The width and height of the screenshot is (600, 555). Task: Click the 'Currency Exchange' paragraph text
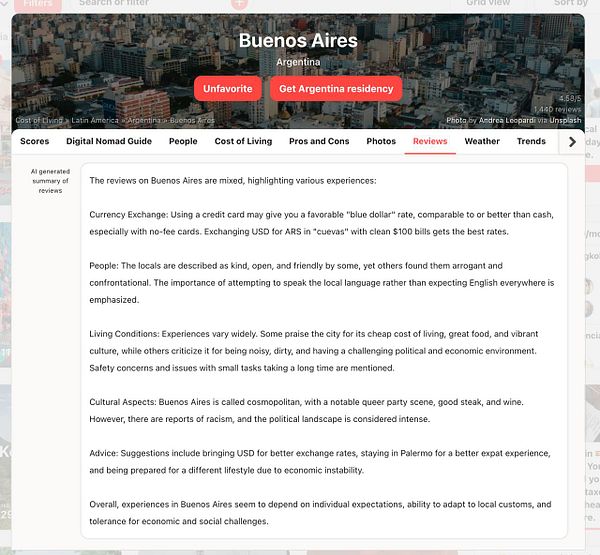click(321, 223)
